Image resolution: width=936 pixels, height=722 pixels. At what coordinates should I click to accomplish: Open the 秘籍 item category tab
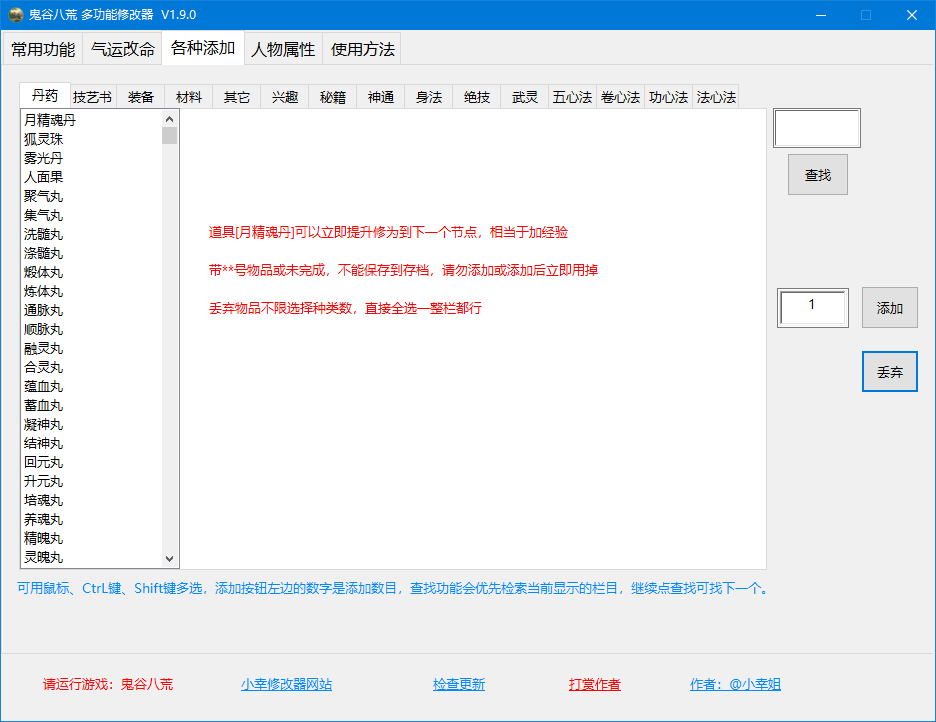[333, 97]
